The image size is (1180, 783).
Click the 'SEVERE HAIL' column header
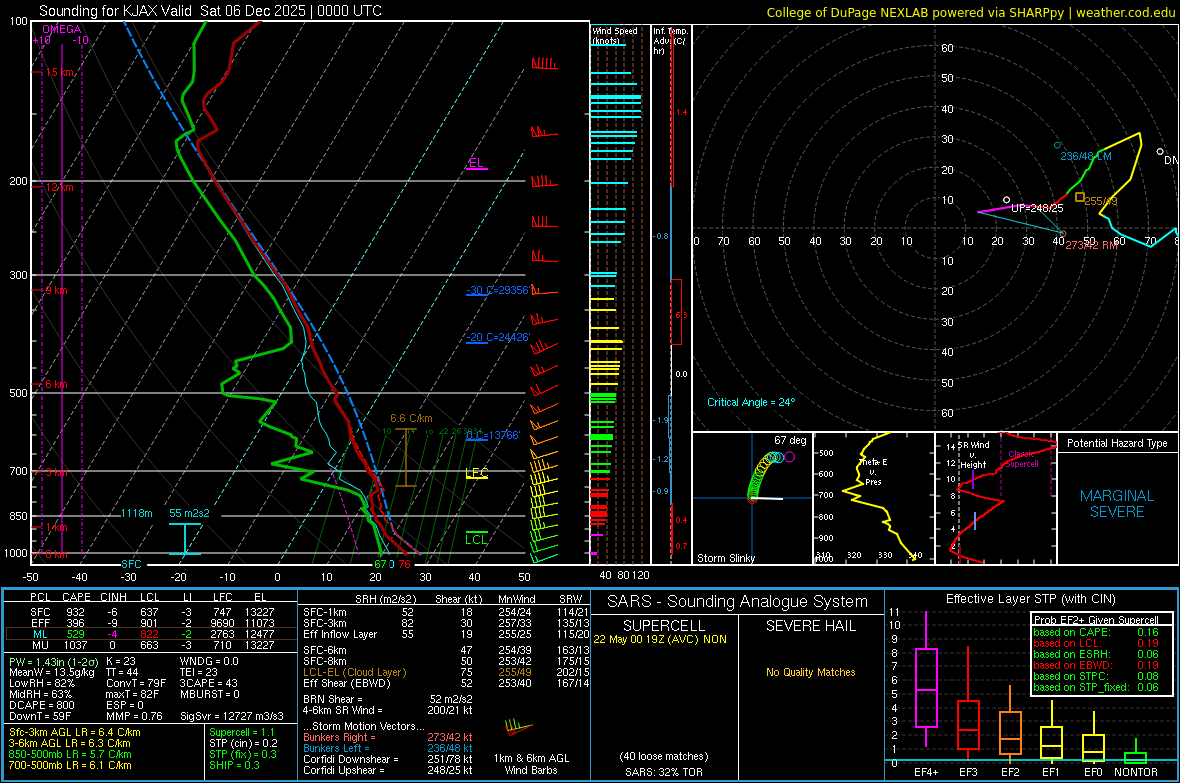pyautogui.click(x=810, y=626)
